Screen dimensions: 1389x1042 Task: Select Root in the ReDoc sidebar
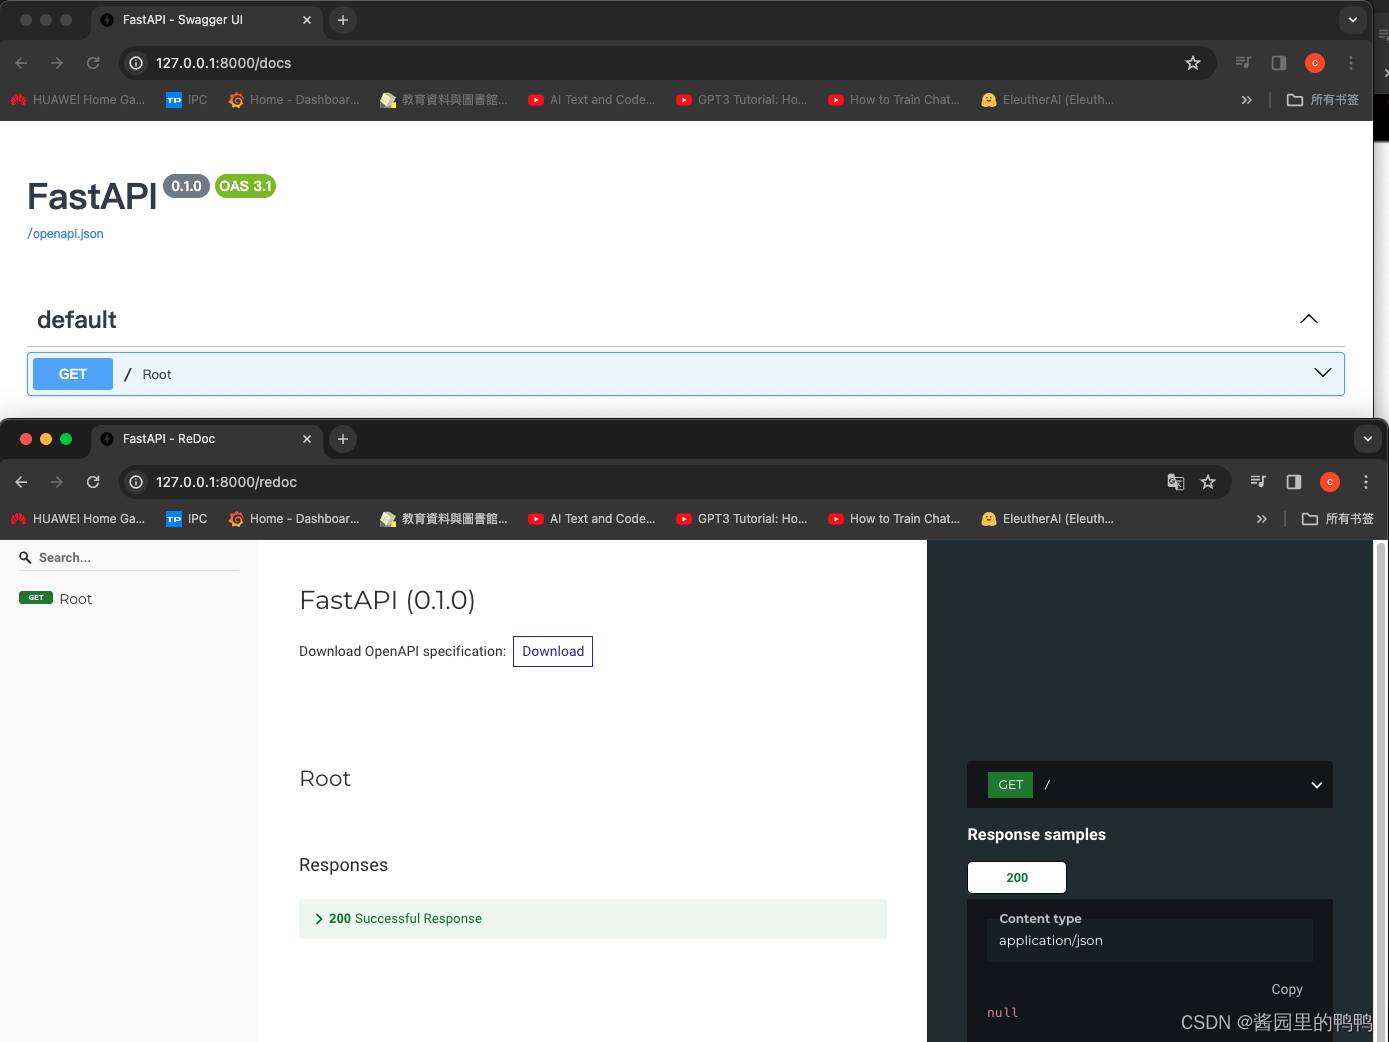point(75,597)
